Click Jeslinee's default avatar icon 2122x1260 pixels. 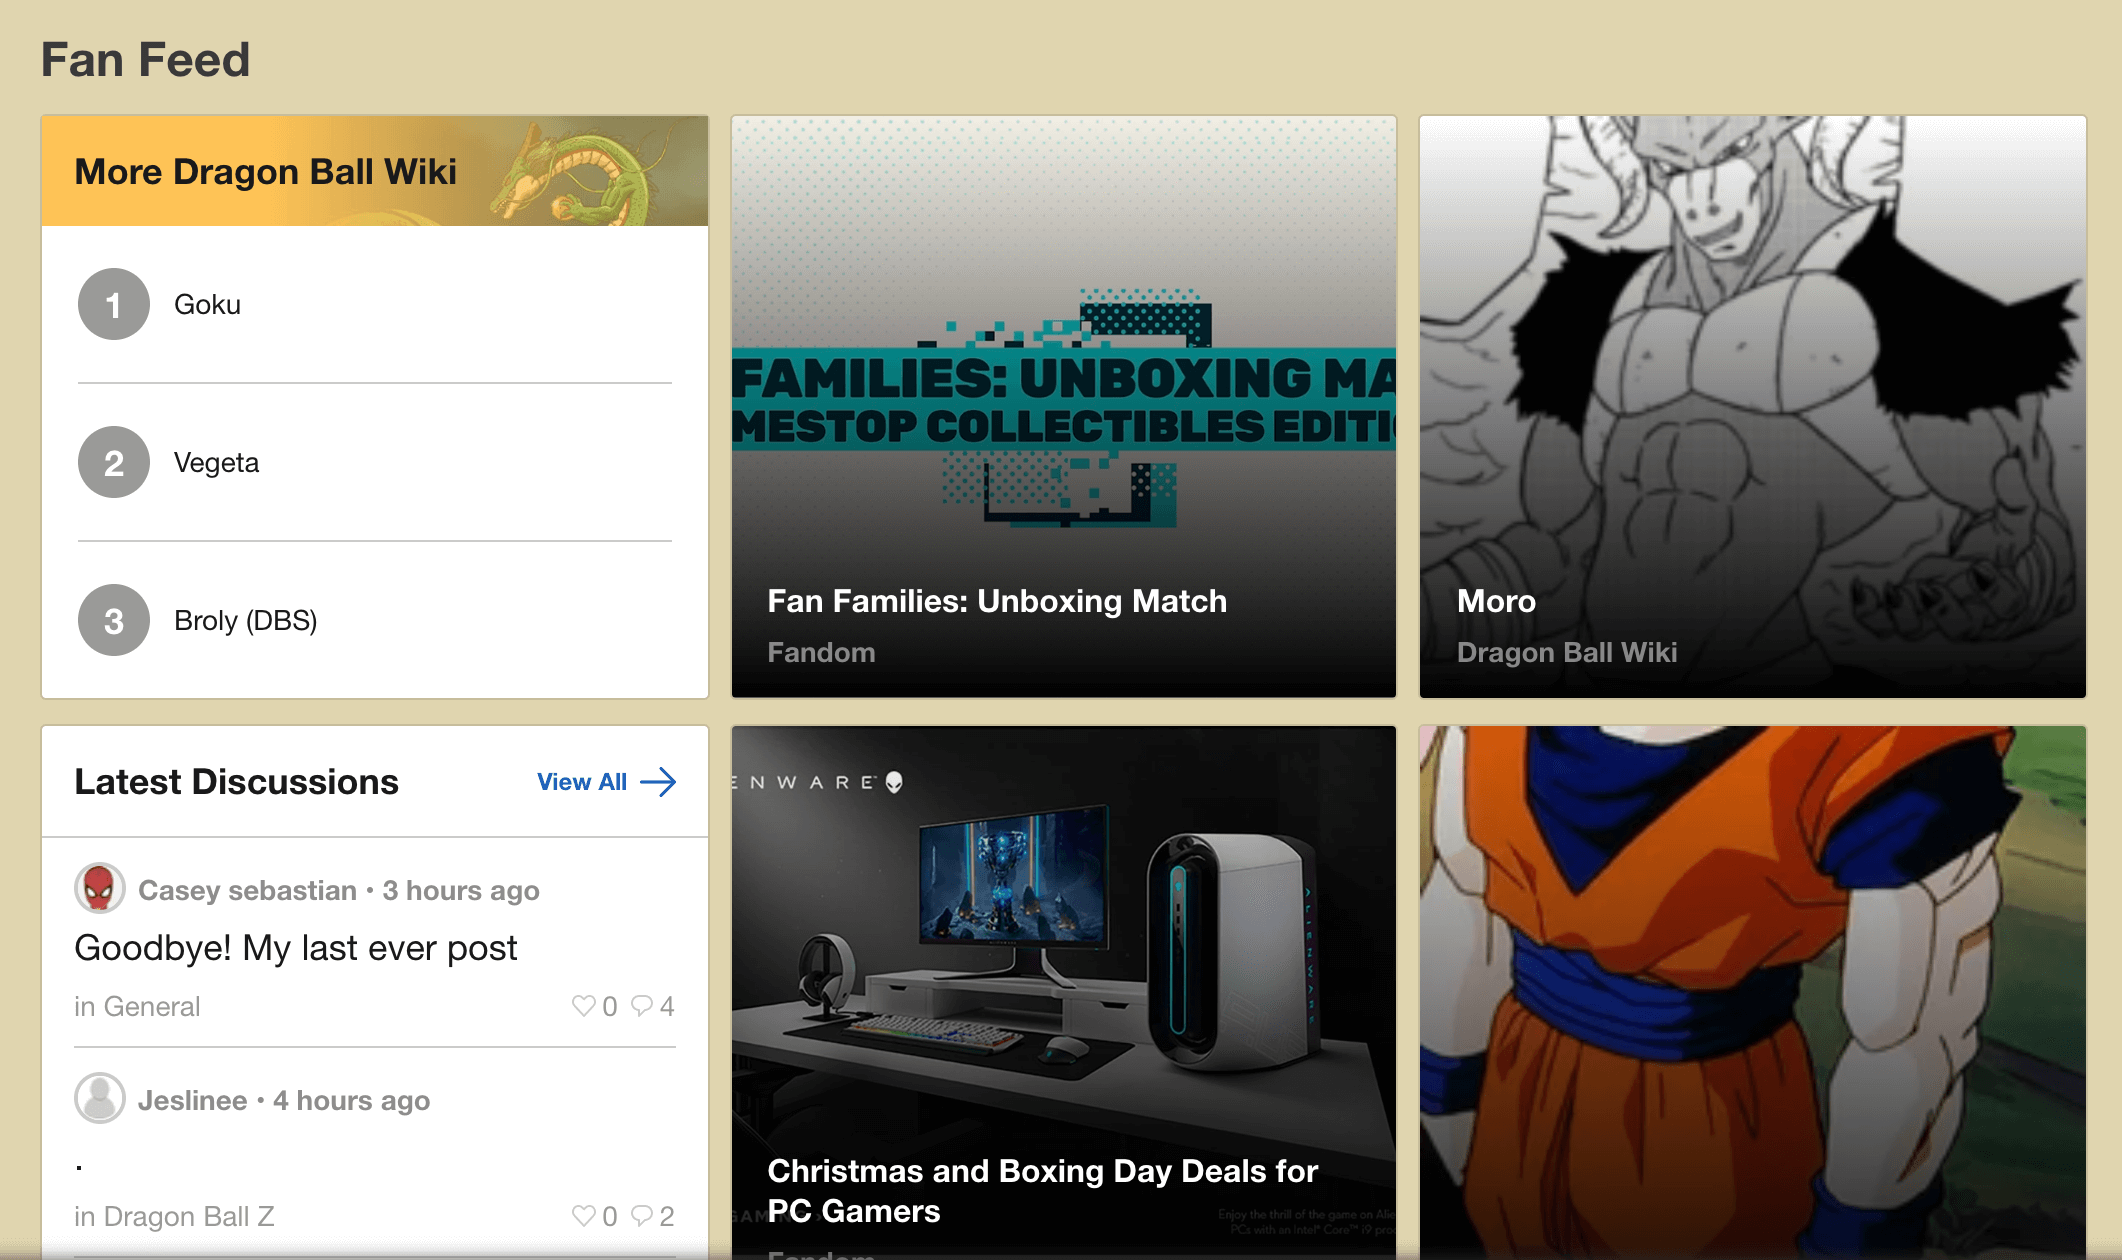coord(99,1098)
